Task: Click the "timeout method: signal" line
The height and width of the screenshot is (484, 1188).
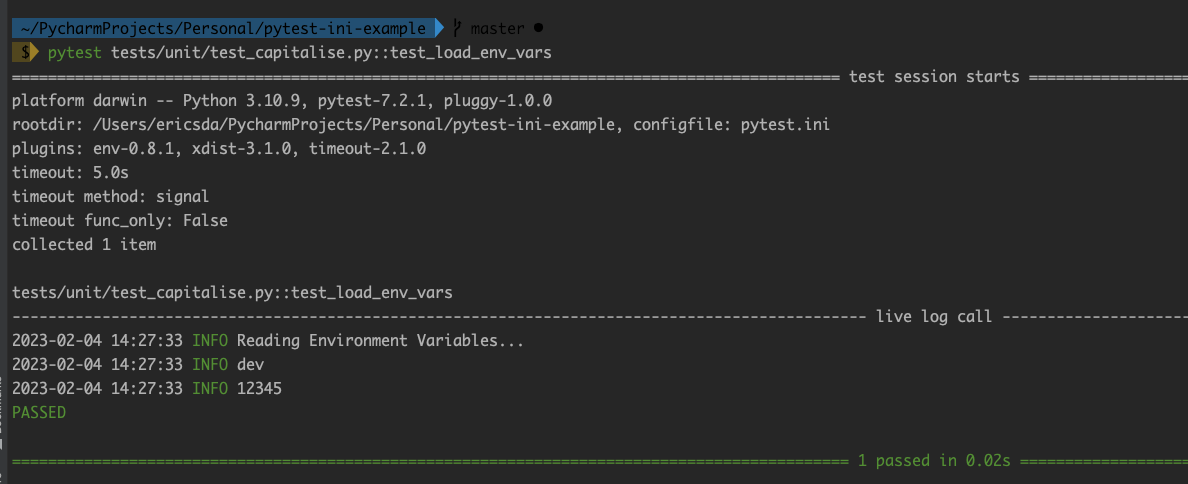Action: [x=110, y=197]
